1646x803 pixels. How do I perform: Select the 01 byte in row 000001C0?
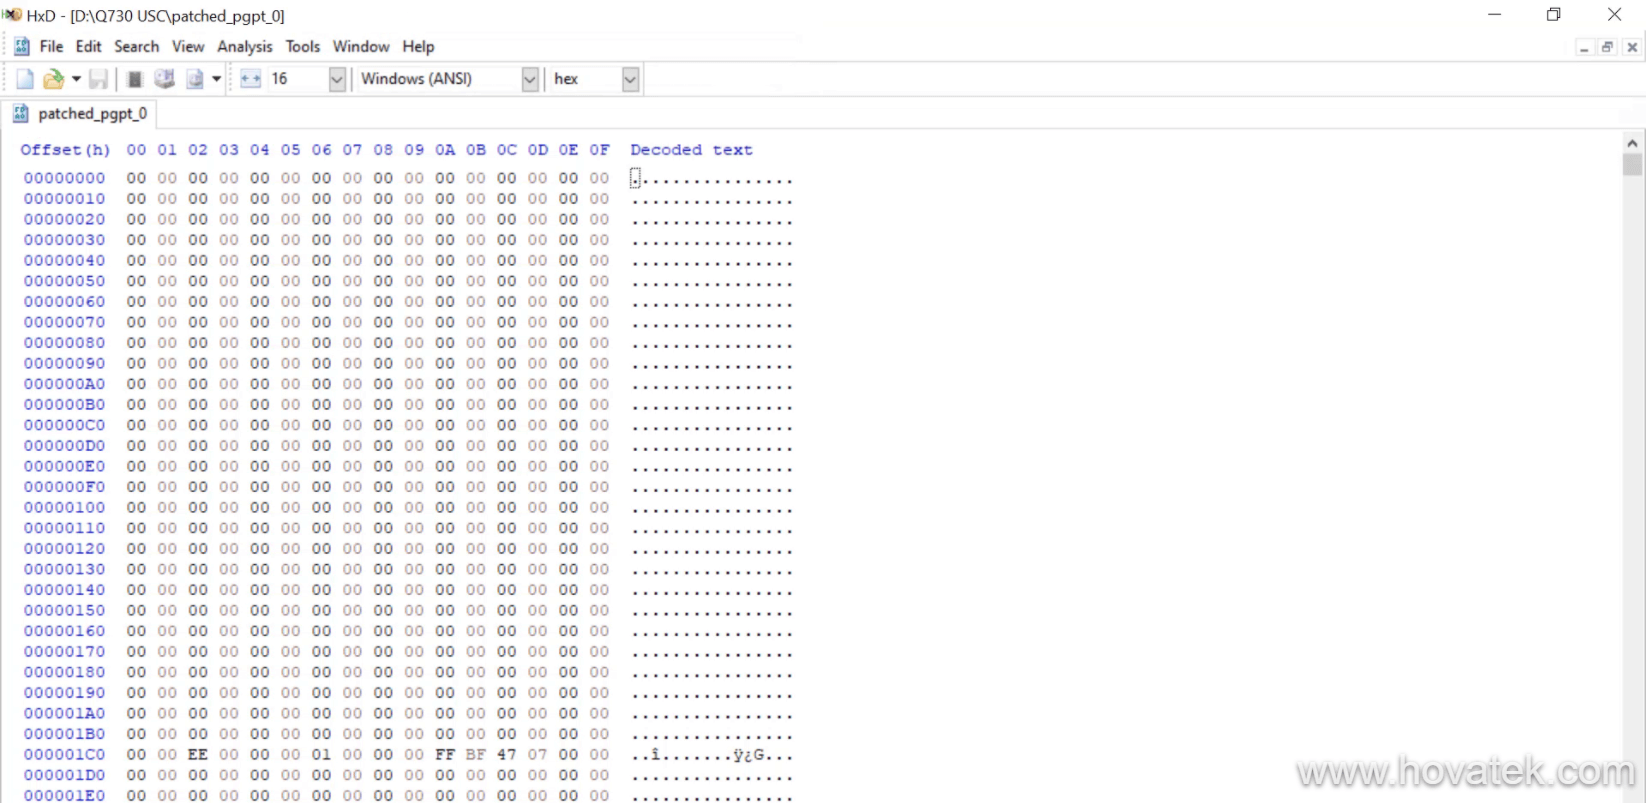tap(321, 755)
